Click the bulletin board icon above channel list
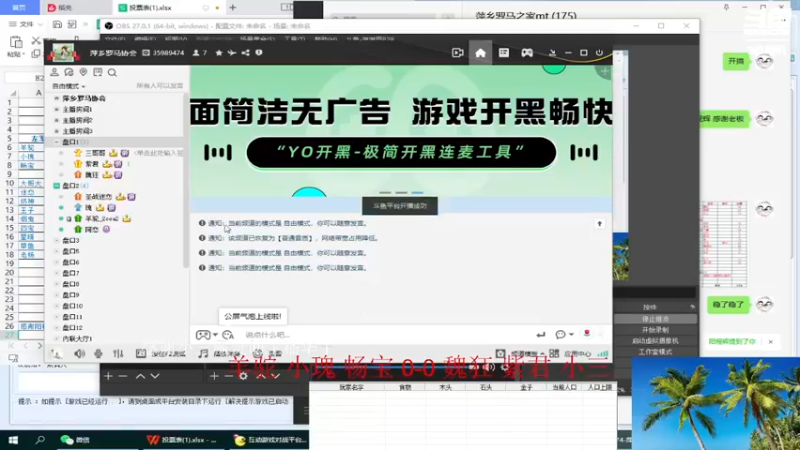800x450 pixels. tap(97, 72)
